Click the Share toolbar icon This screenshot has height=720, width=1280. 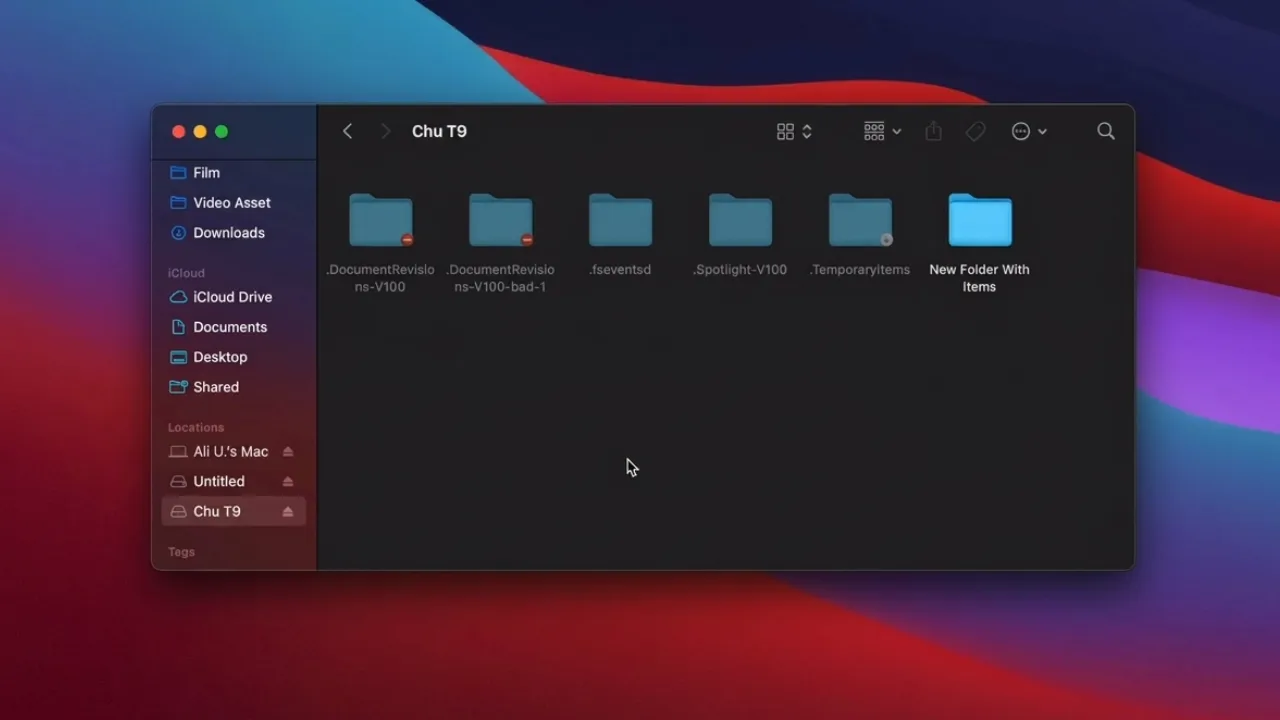(933, 131)
